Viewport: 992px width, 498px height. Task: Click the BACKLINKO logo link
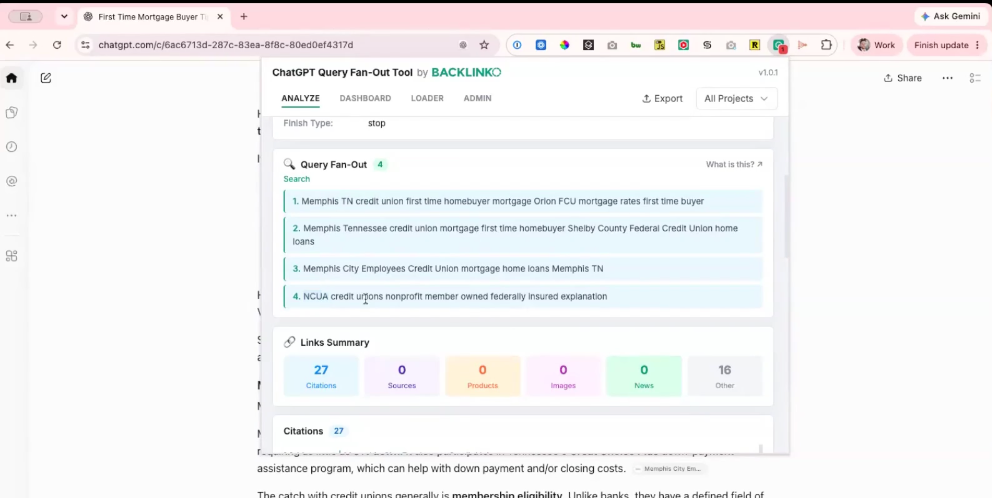(466, 72)
